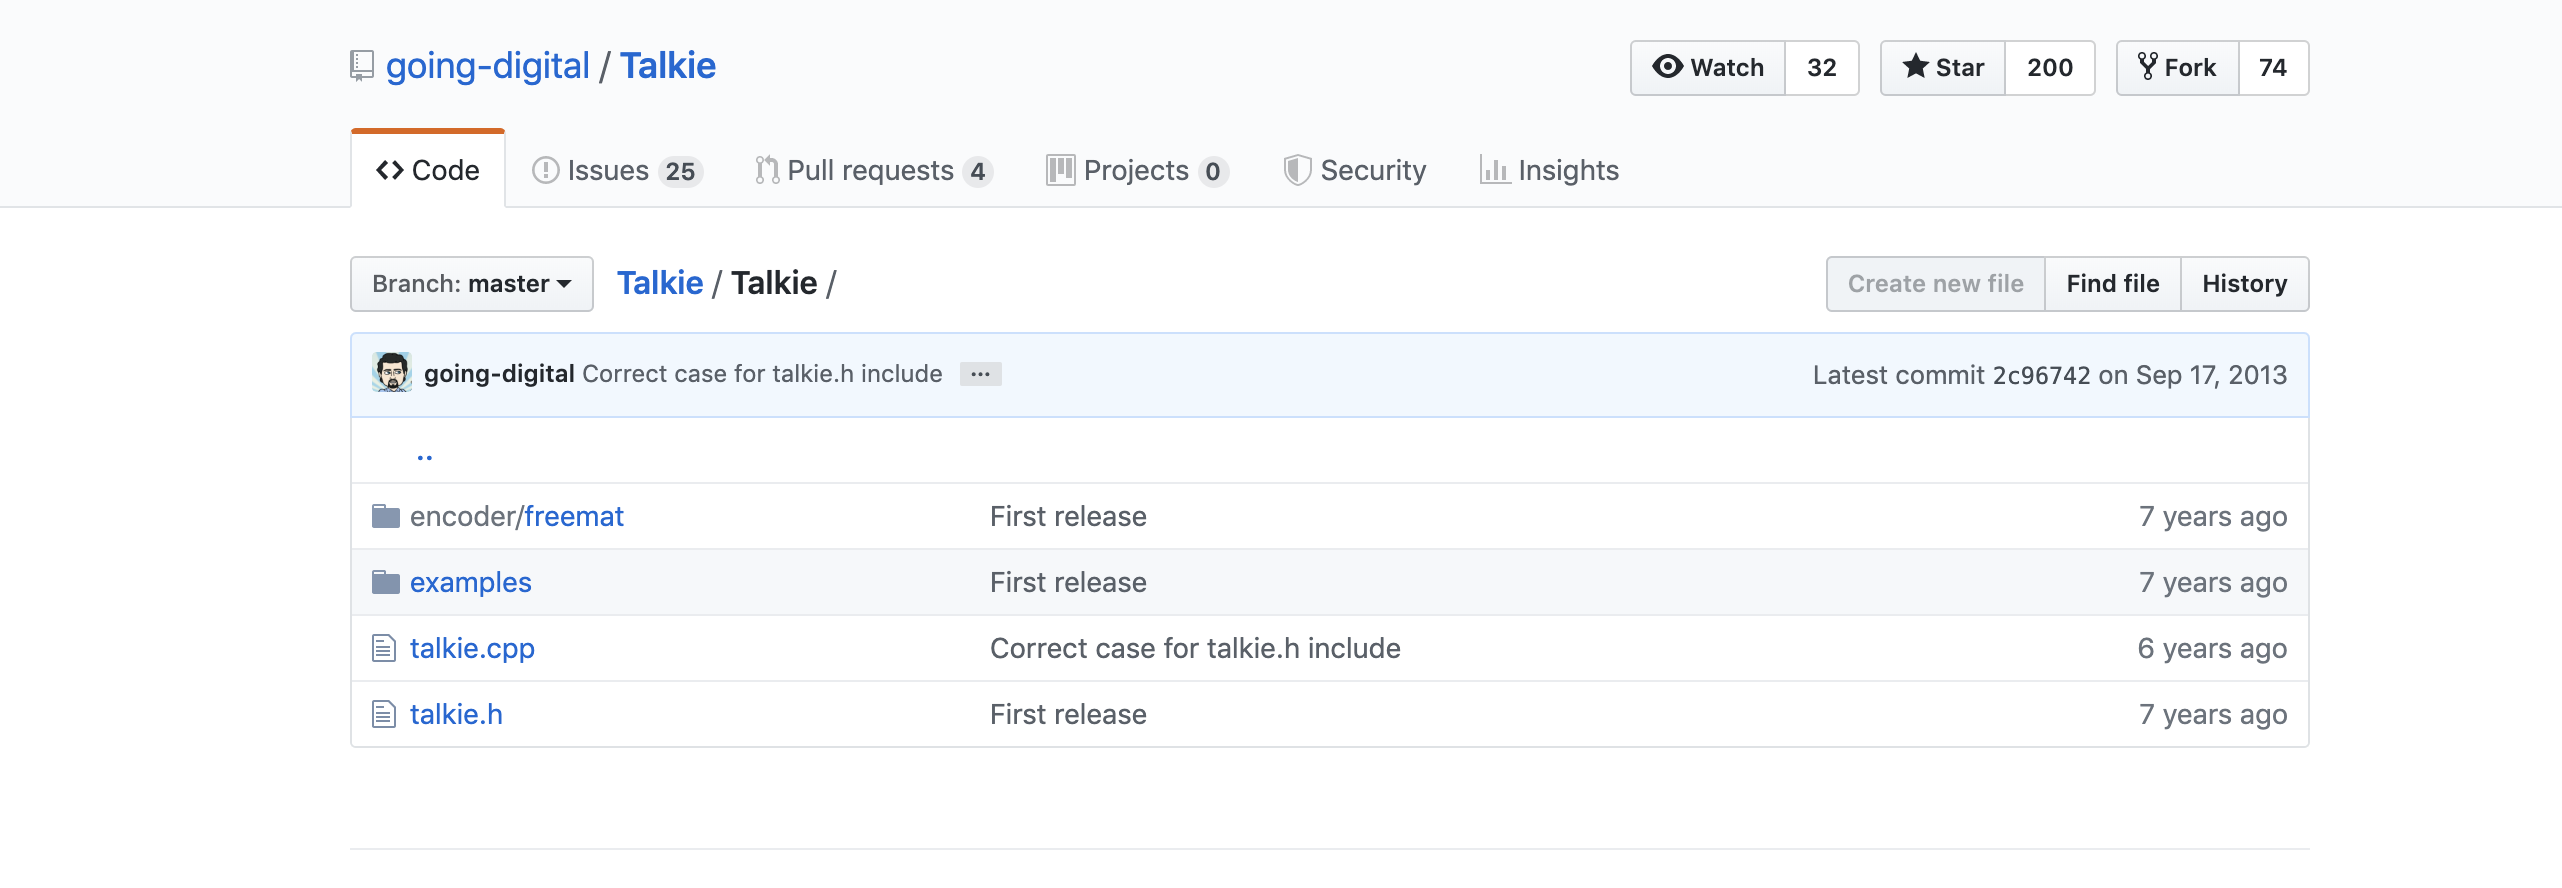Click the talkie.cpp file icon
Viewport: 2562px width, 888px height.
pyautogui.click(x=384, y=648)
